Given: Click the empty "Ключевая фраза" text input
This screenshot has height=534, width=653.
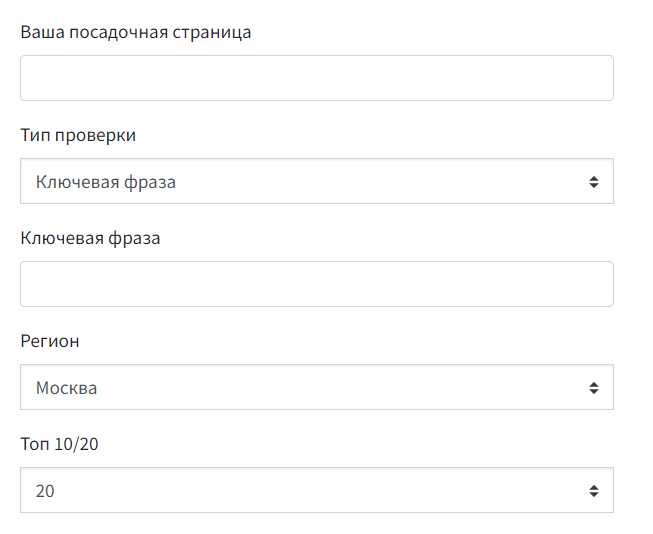Looking at the screenshot, I should 316,284.
